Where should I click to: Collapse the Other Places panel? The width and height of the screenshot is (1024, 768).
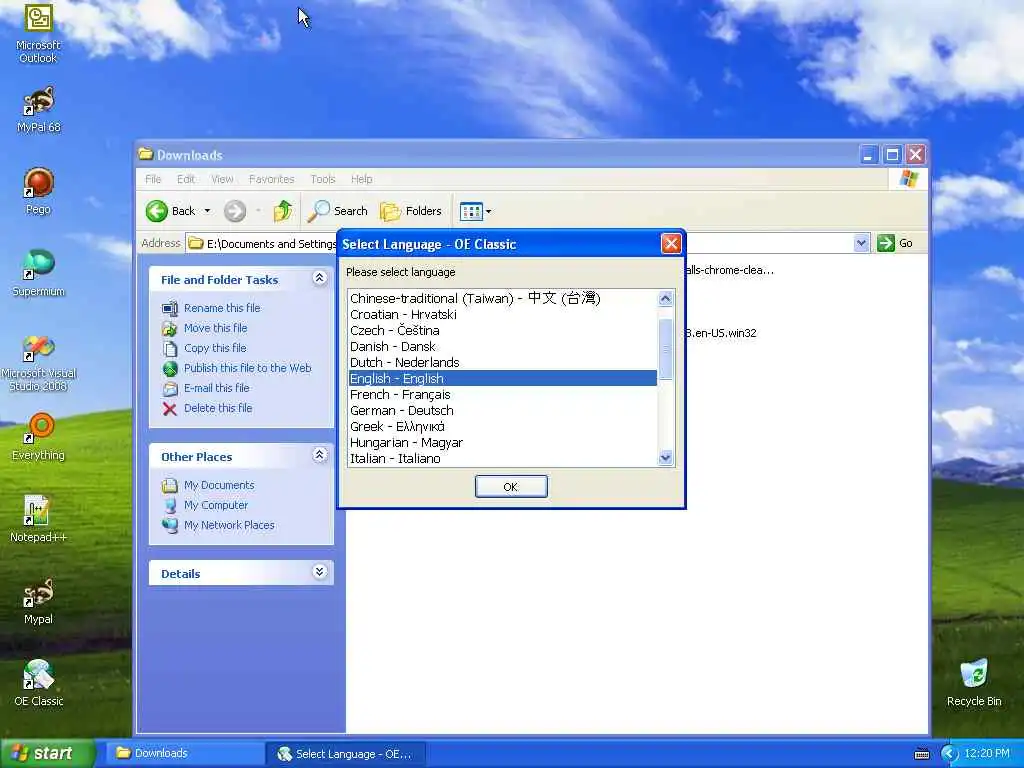(319, 455)
